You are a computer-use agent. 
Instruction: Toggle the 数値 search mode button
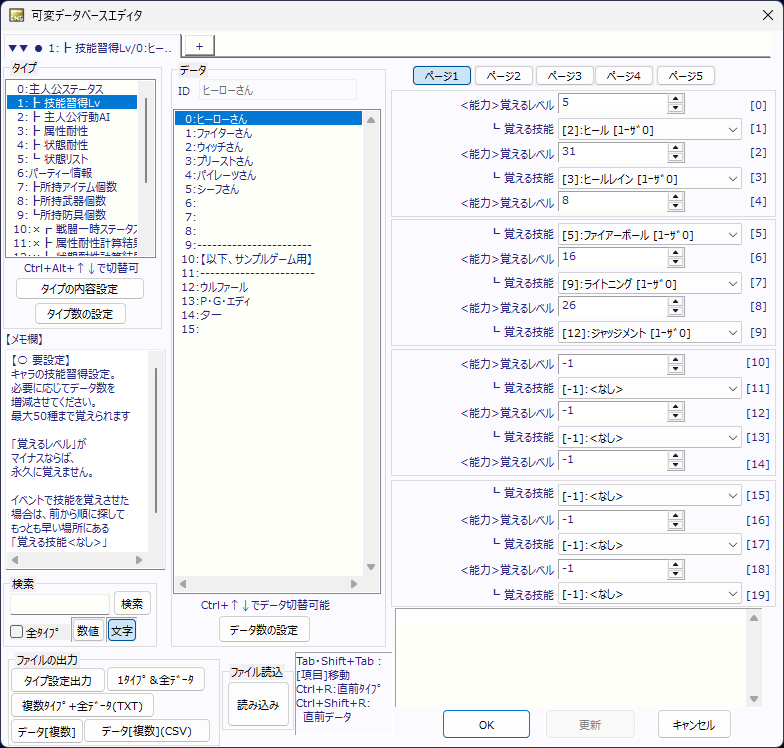click(88, 631)
